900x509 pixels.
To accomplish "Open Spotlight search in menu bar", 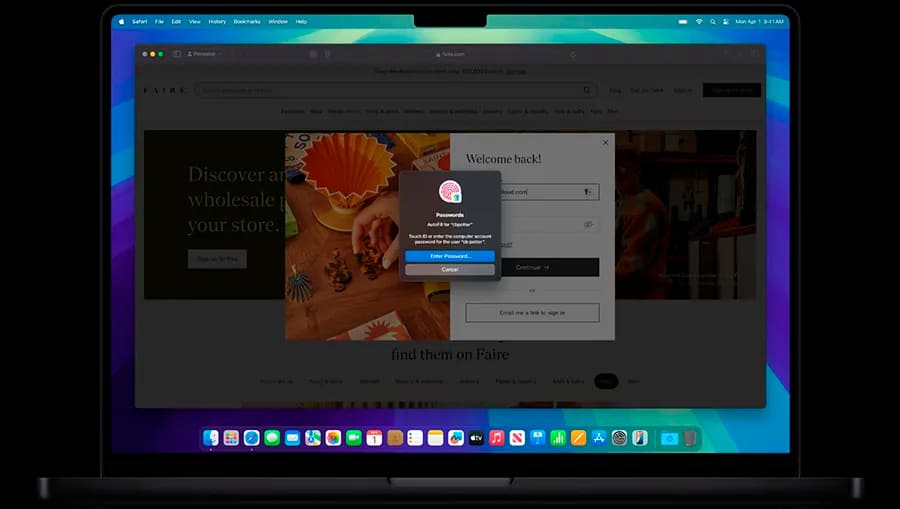I will click(713, 21).
